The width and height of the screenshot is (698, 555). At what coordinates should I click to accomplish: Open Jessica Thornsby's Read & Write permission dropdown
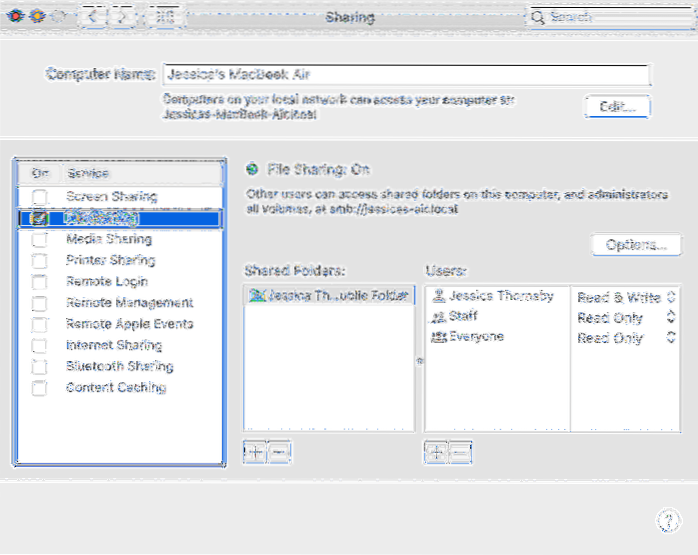tap(622, 296)
